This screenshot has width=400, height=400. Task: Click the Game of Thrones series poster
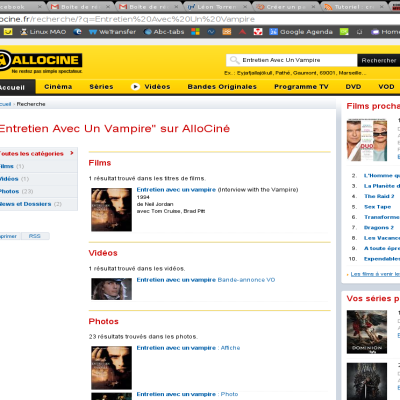coord(367,381)
